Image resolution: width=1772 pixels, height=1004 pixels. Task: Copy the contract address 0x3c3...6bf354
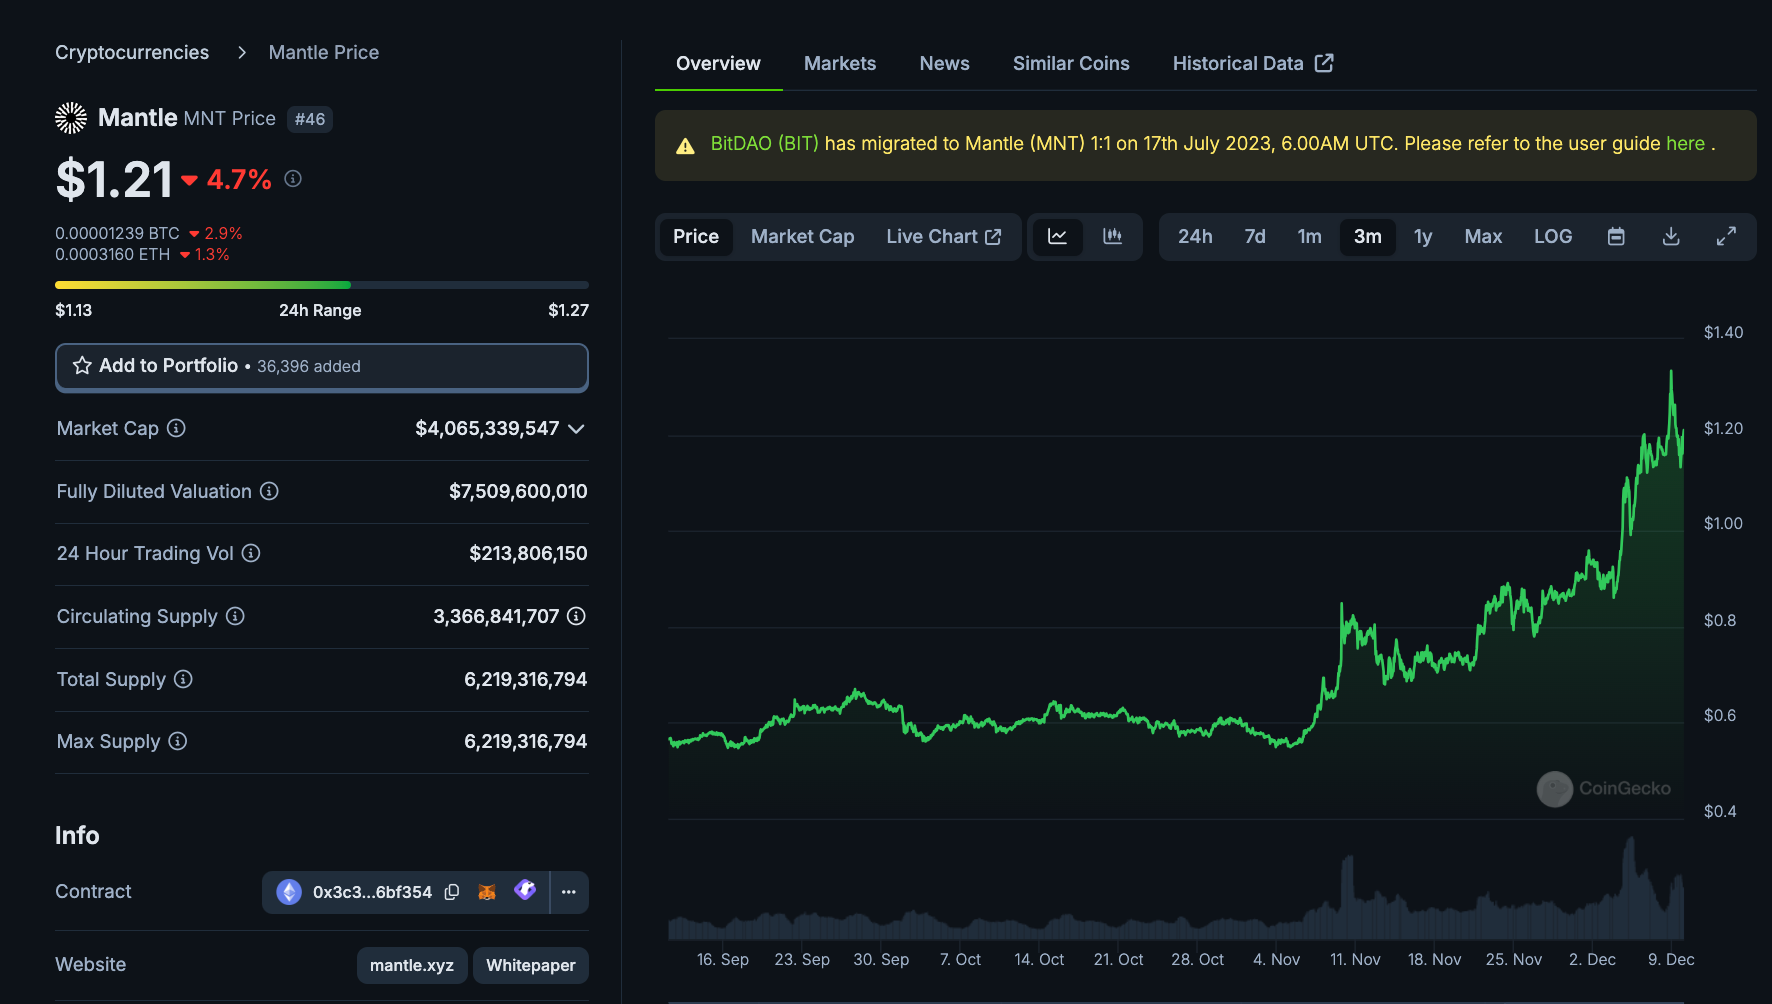(452, 892)
